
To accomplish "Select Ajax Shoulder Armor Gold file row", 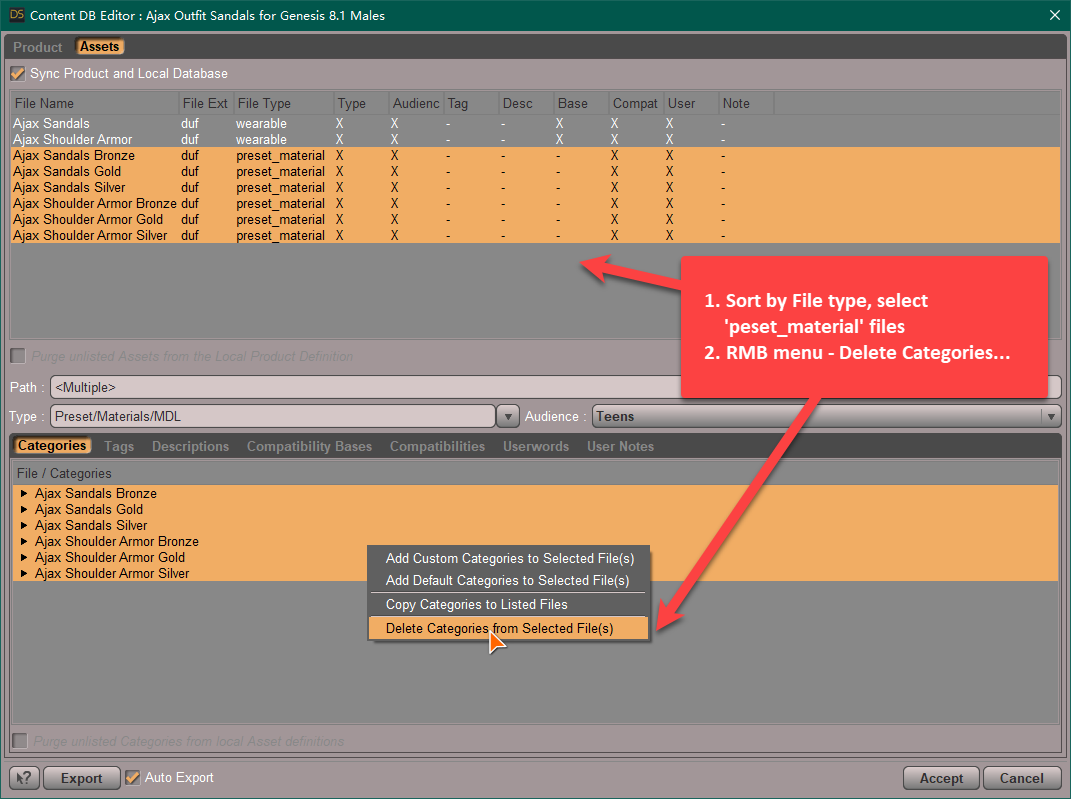I will (536, 219).
